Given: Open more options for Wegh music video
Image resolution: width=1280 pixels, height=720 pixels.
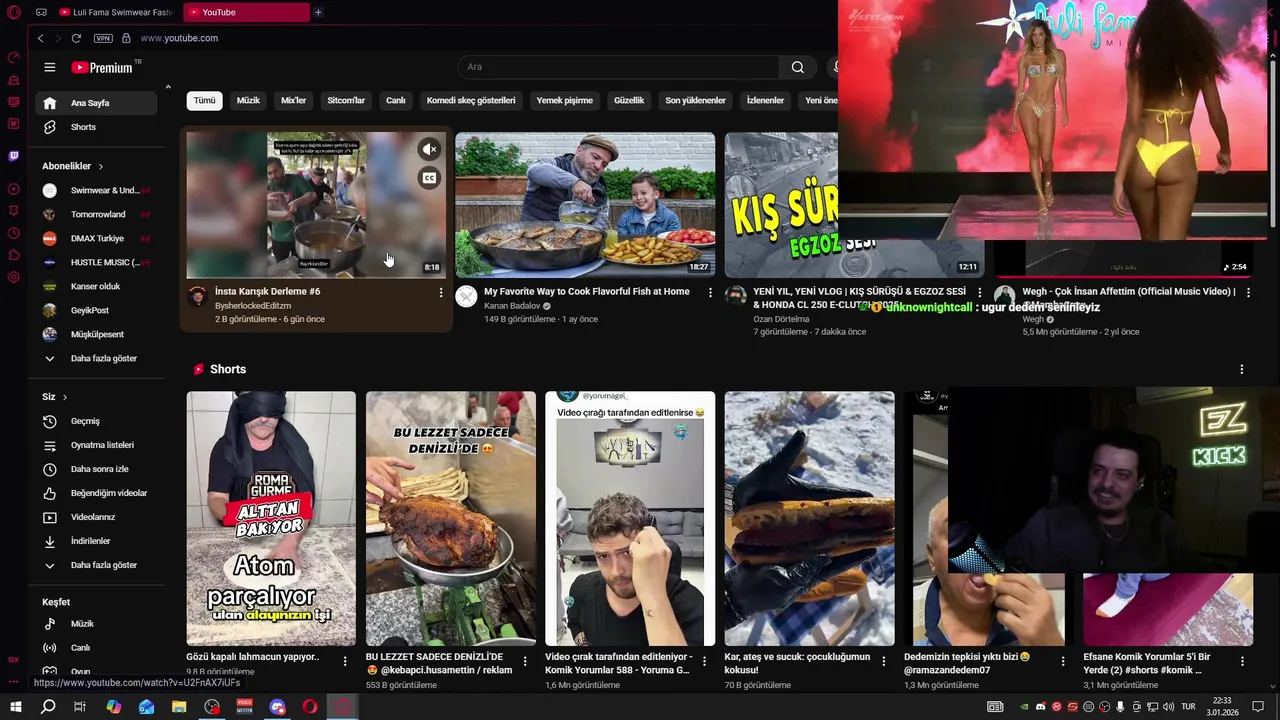Looking at the screenshot, I should click(1248, 292).
